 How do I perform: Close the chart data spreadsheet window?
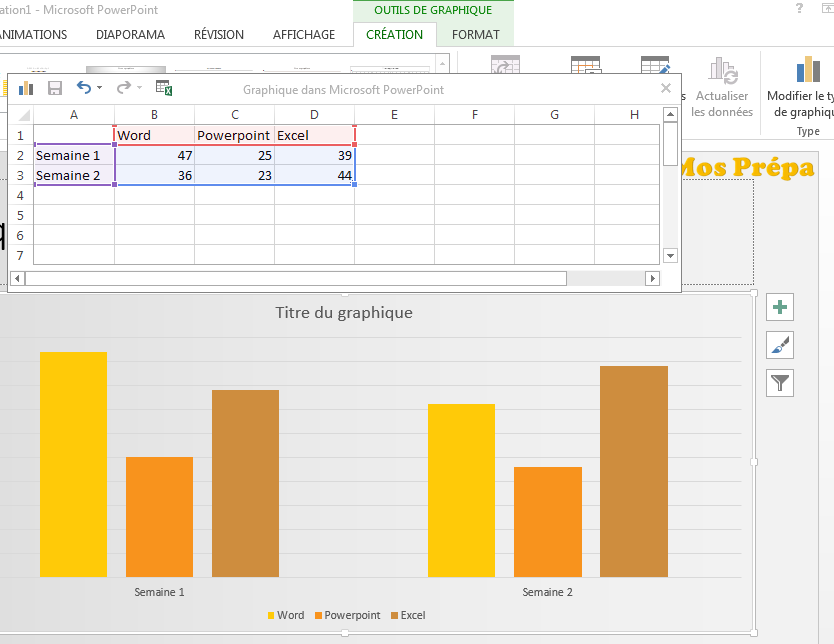665,88
